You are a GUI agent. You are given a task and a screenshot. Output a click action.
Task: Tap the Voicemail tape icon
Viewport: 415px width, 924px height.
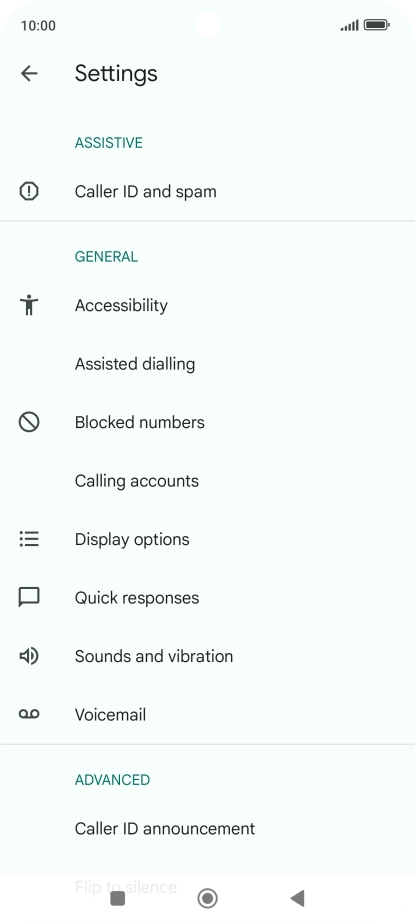click(x=29, y=714)
